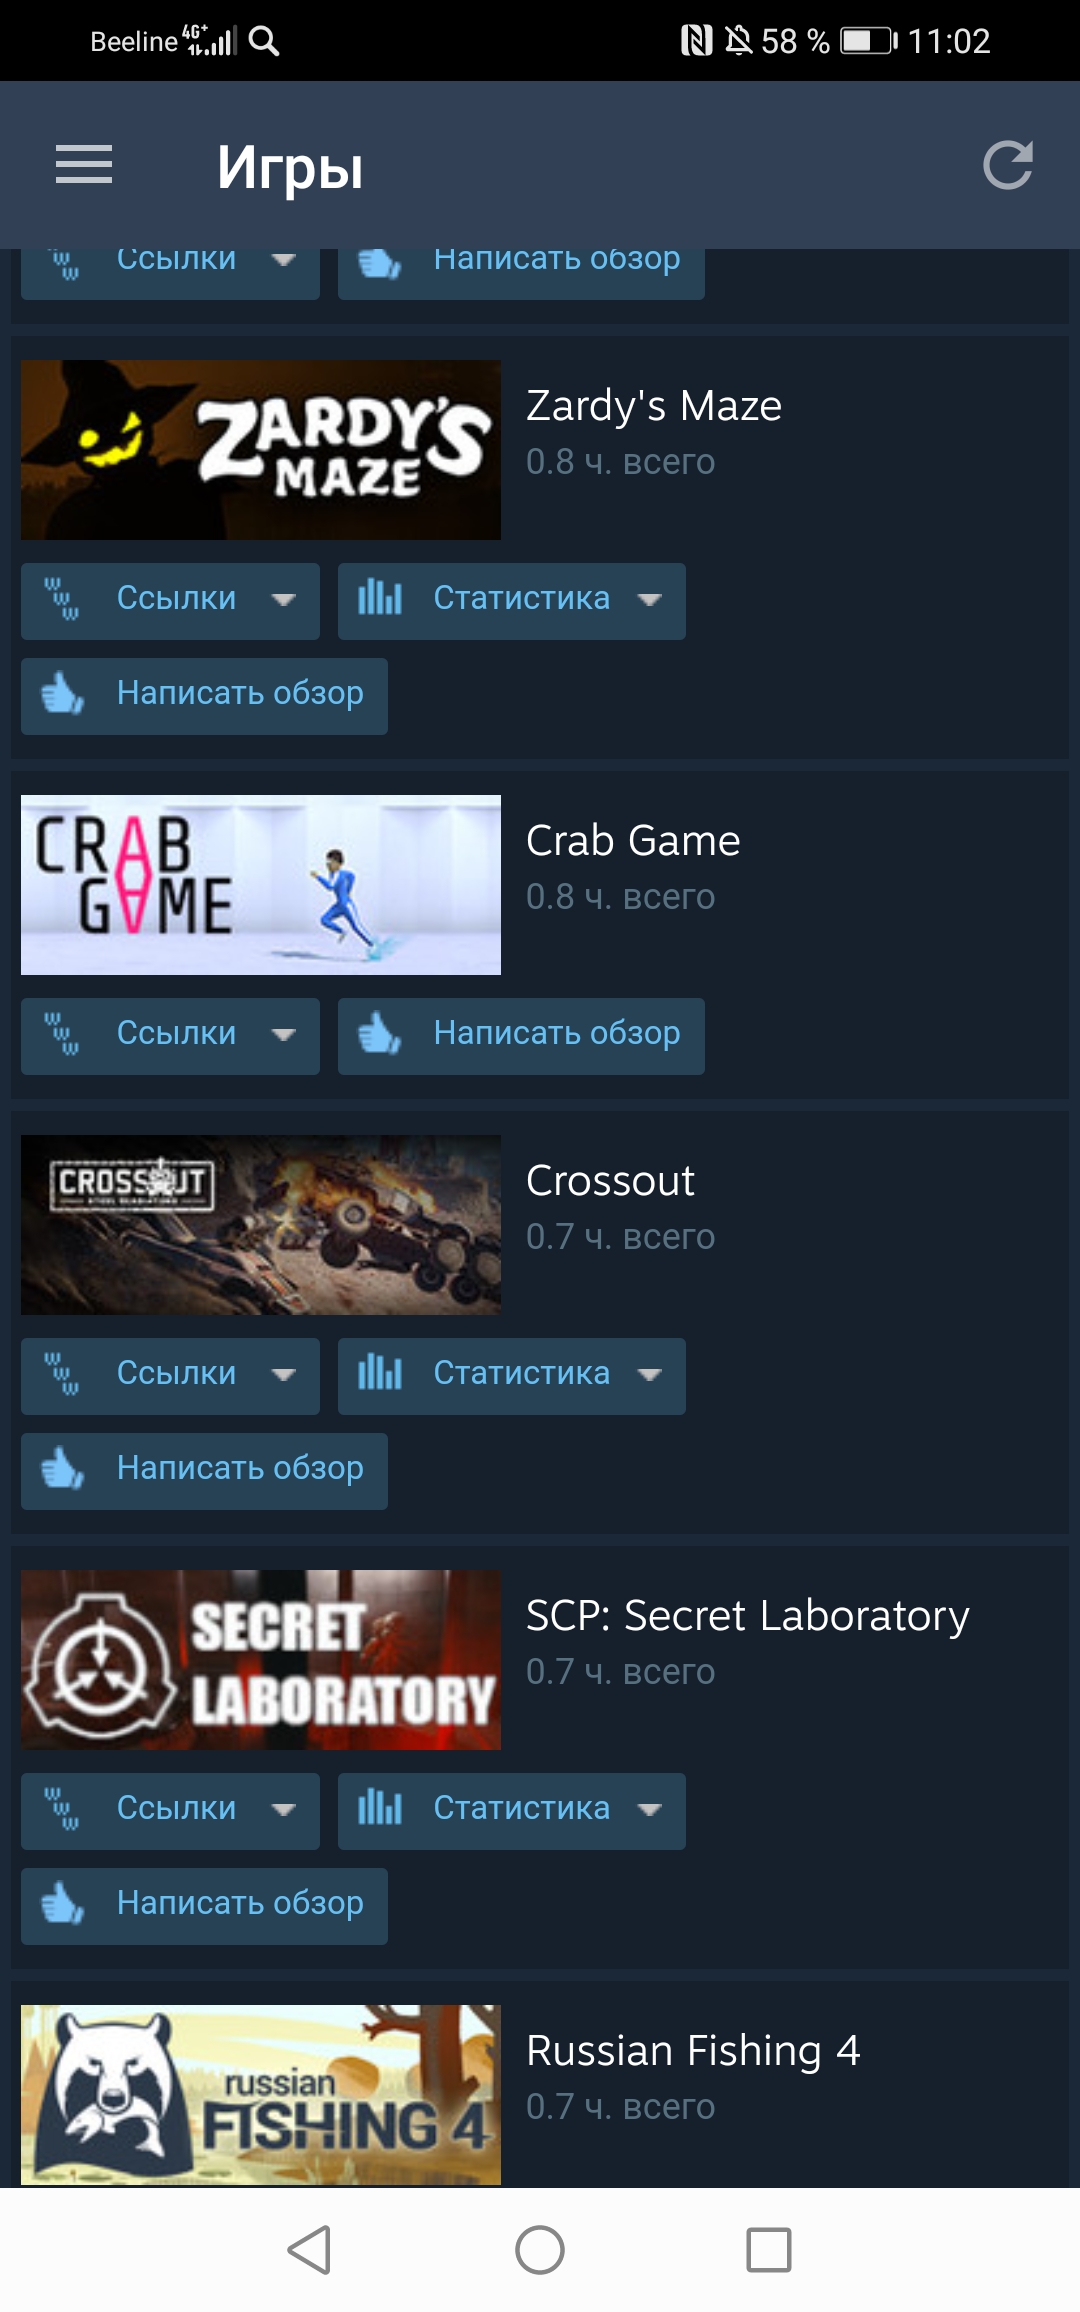Expand Статистика dropdown for SCP: Secret Laboratory

pos(512,1811)
